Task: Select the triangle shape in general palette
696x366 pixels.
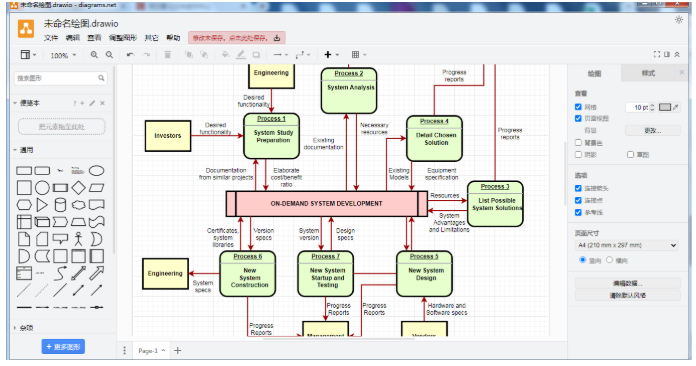Action: click(x=42, y=205)
